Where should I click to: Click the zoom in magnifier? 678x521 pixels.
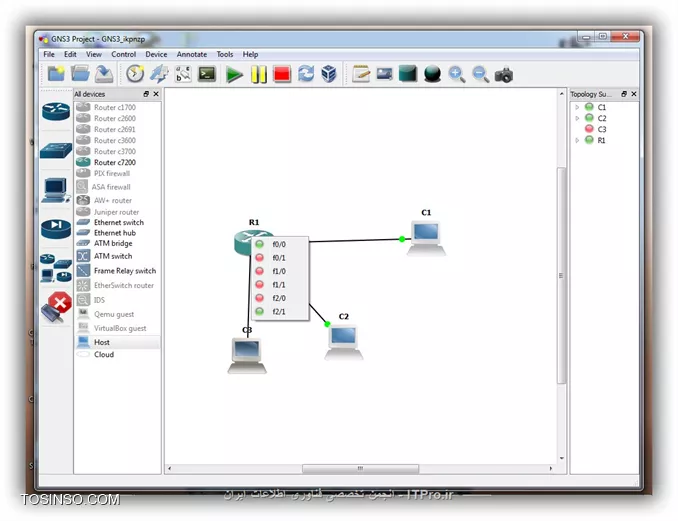(457, 74)
